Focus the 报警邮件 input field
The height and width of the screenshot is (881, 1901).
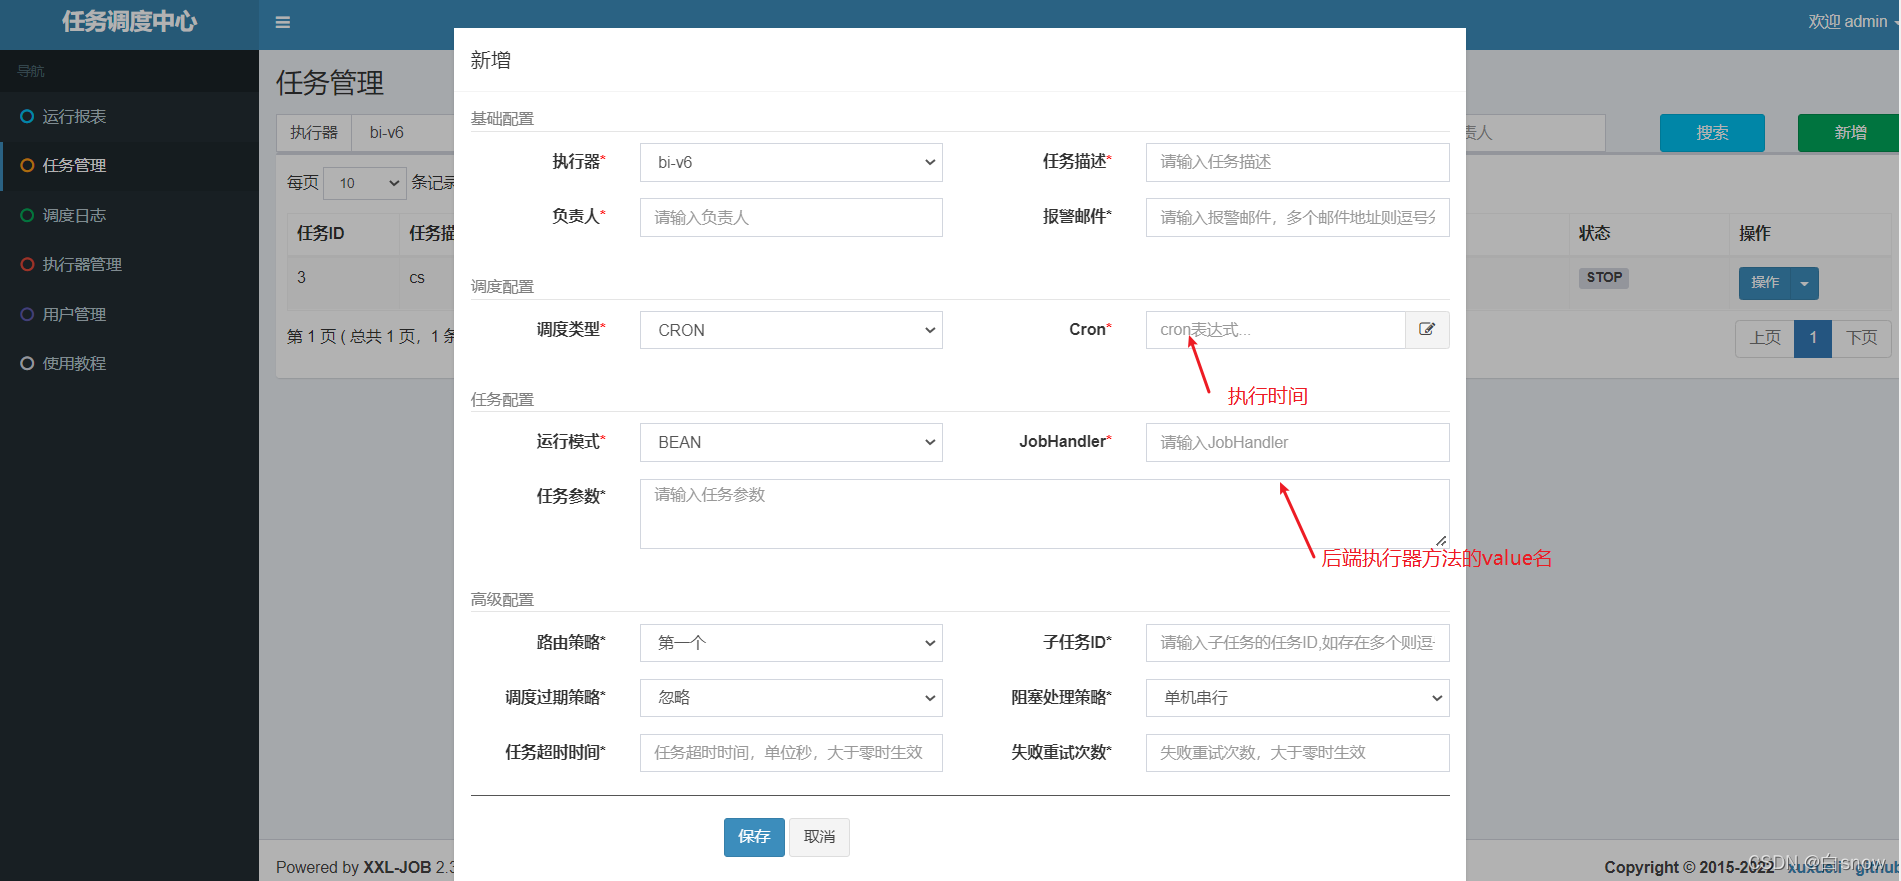[x=1297, y=217]
